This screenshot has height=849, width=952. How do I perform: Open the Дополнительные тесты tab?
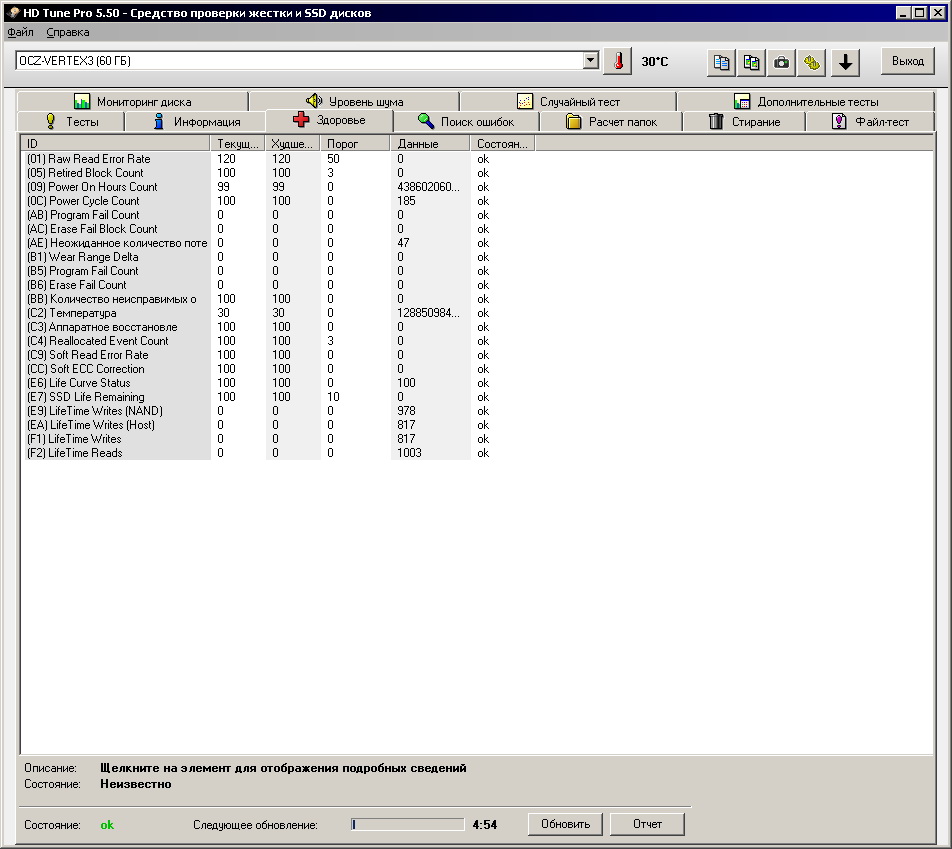tap(806, 101)
